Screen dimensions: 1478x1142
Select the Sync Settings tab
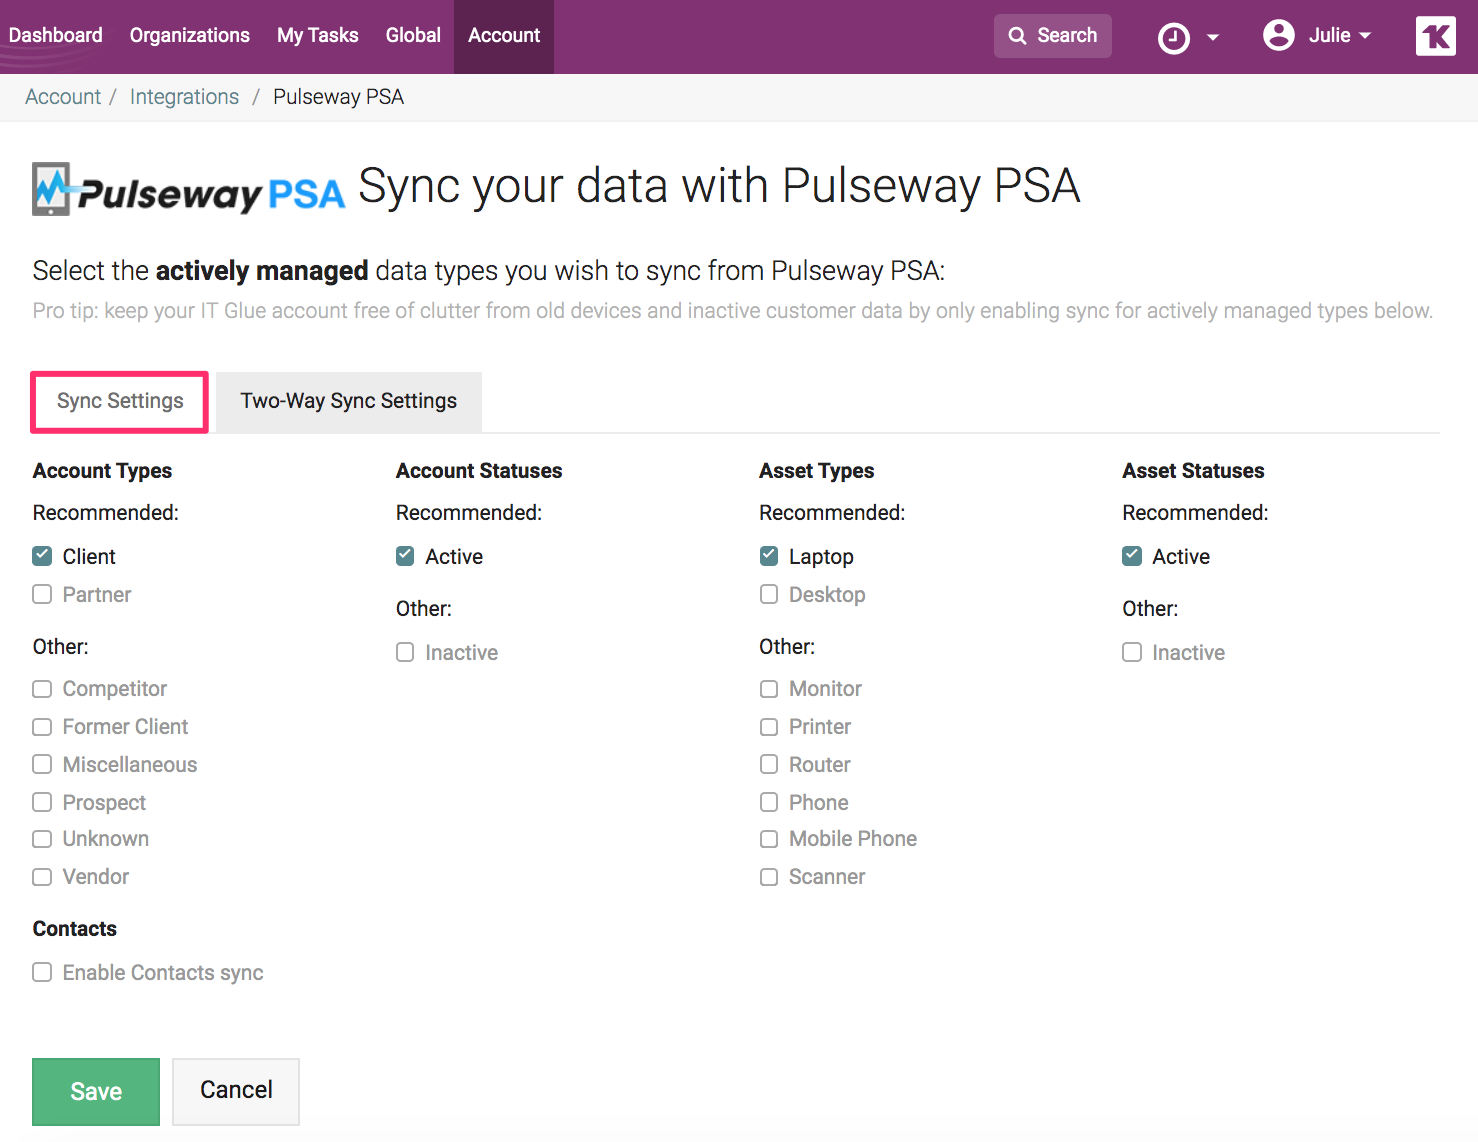pyautogui.click(x=119, y=401)
